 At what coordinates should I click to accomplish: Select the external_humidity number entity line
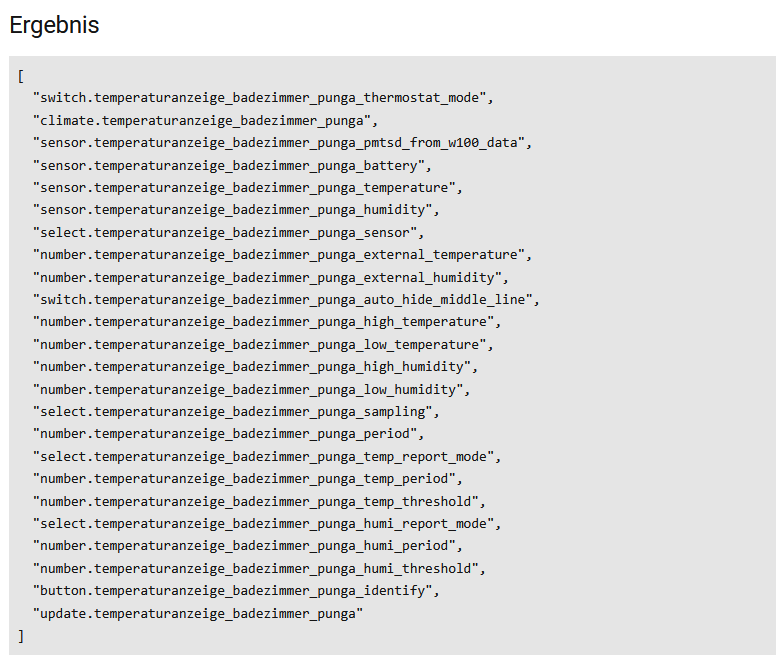click(270, 277)
